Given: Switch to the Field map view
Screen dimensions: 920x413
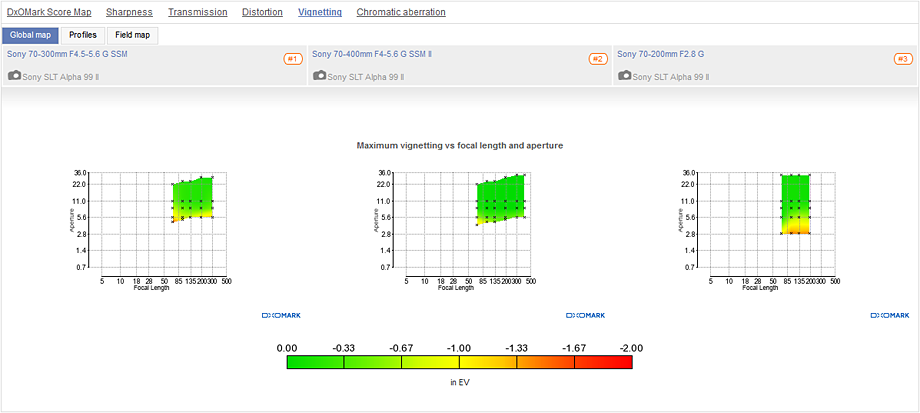Looking at the screenshot, I should 133,35.
